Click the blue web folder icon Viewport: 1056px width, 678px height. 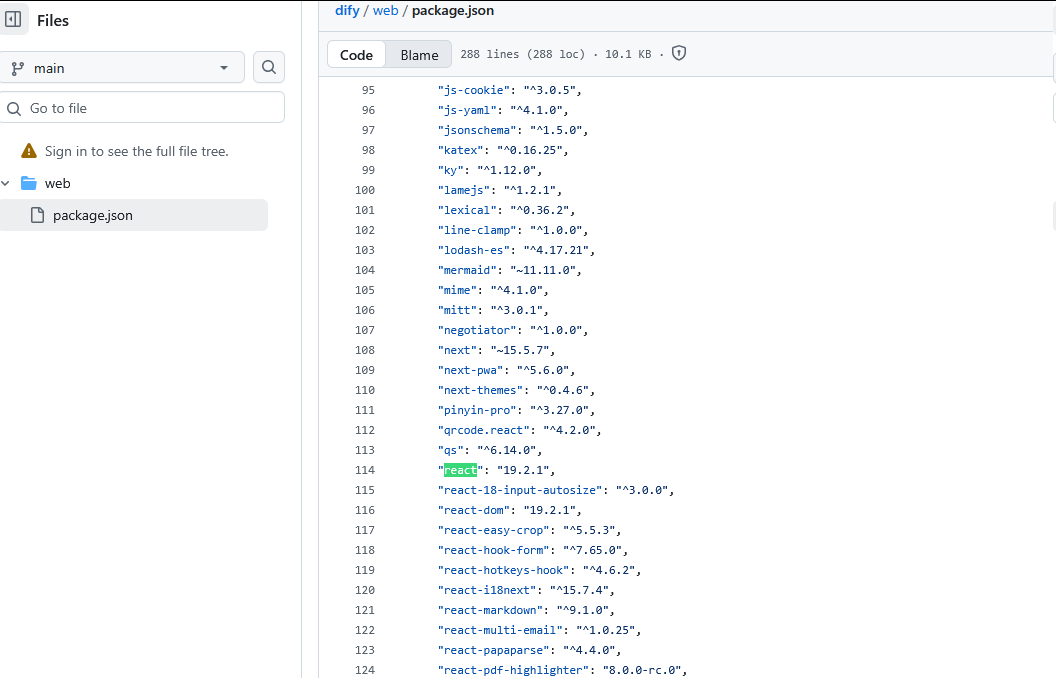[x=30, y=183]
